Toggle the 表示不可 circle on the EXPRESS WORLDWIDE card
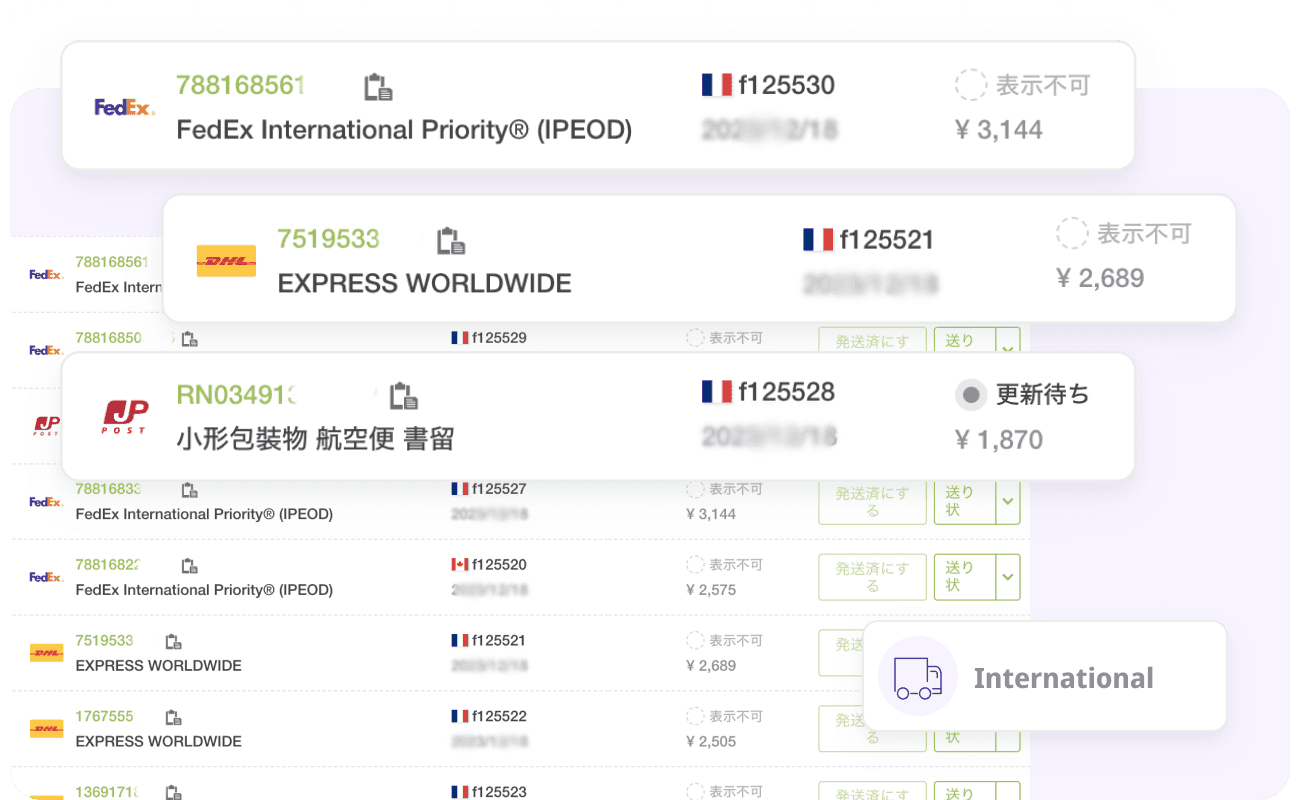The height and width of the screenshot is (800, 1297). [1072, 233]
